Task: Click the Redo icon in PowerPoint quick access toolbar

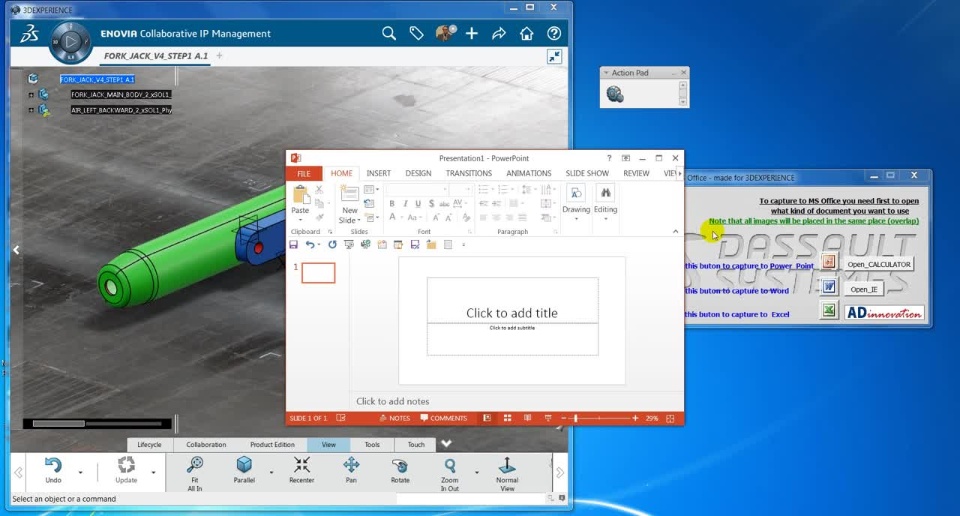Action: pos(332,244)
